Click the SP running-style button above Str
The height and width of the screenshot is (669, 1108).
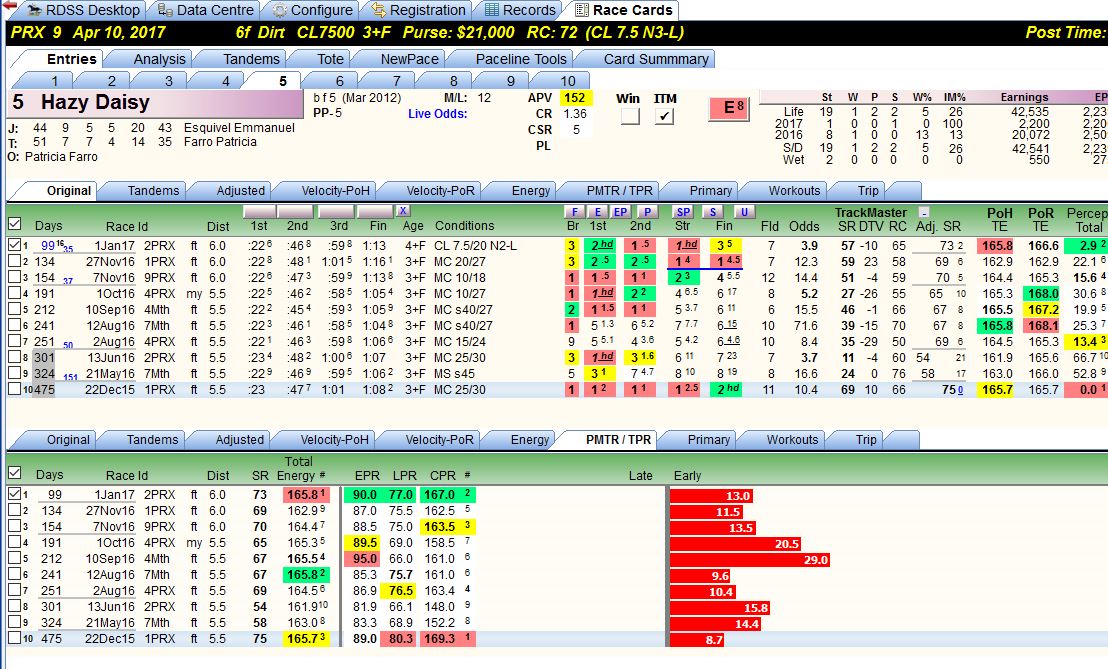point(683,211)
